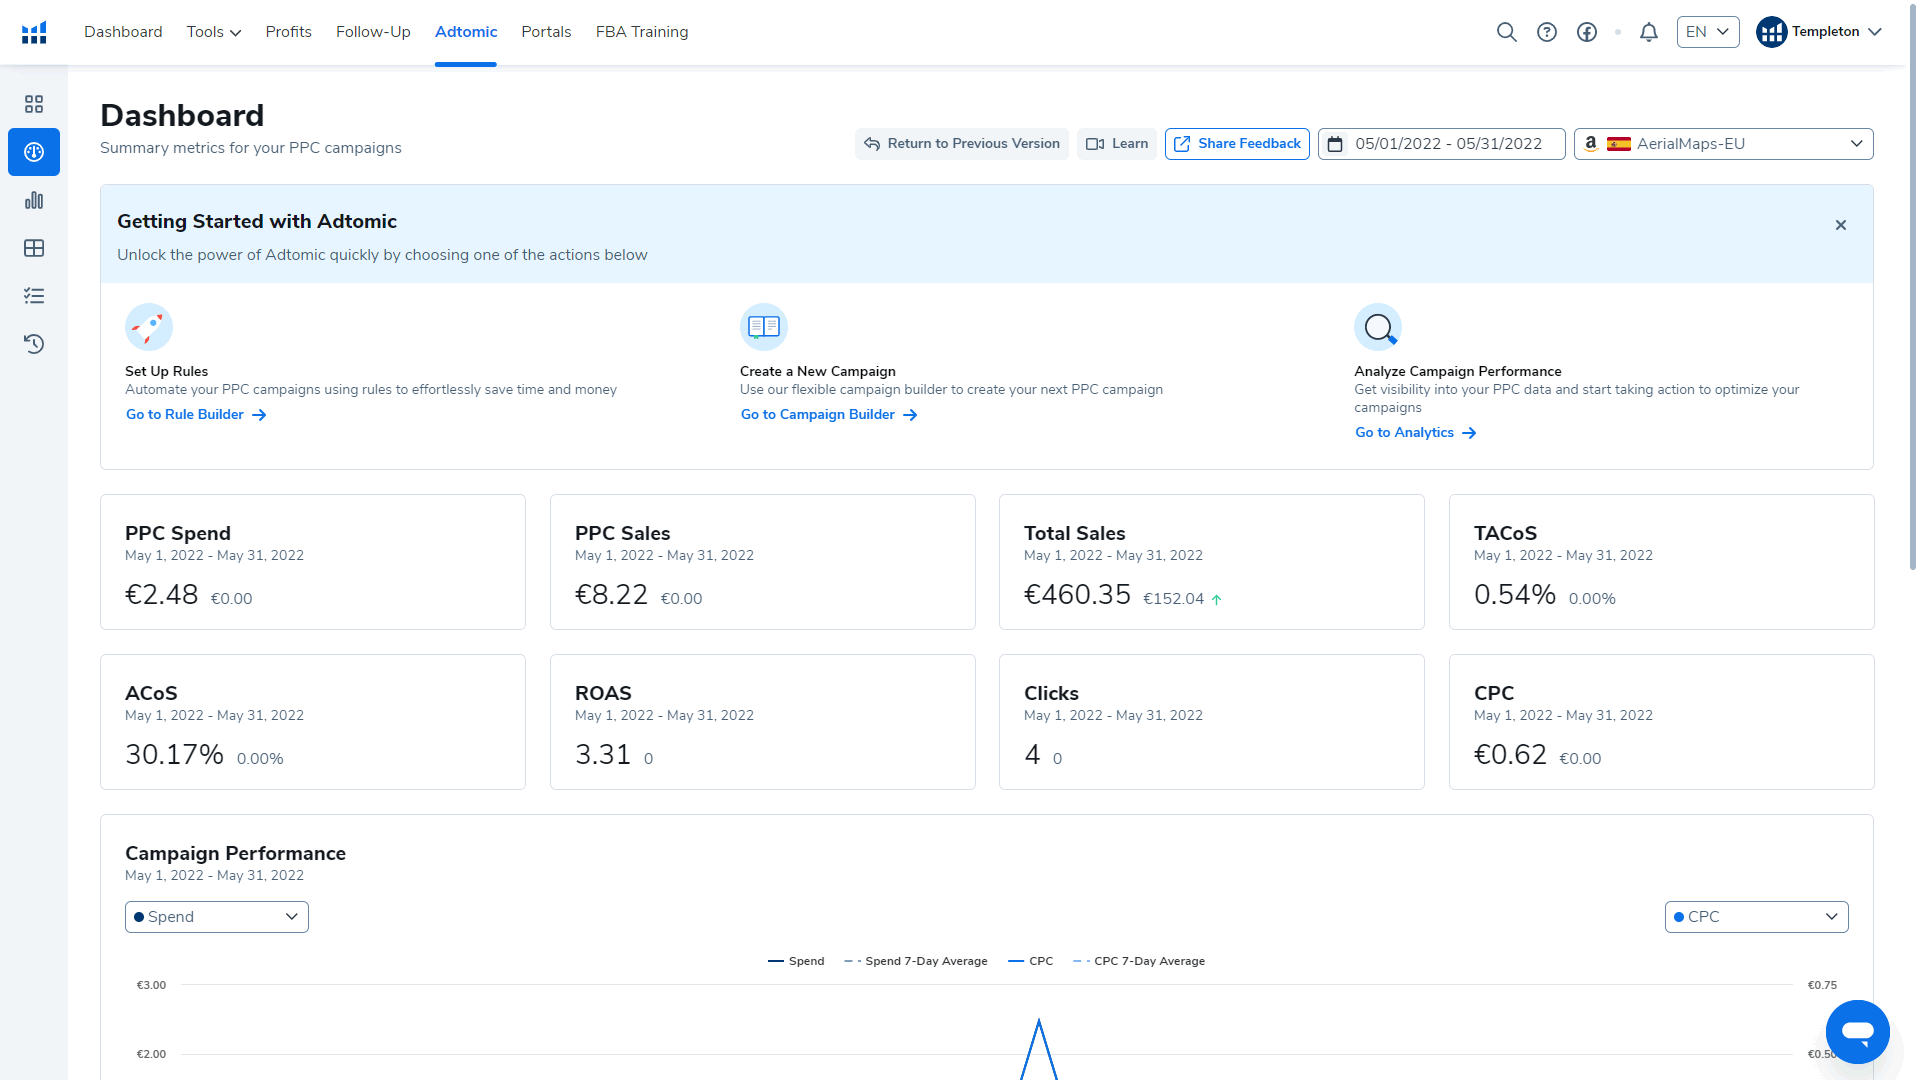Open the sidebar analytics bar chart icon
Image resolution: width=1920 pixels, height=1080 pixels.
coord(34,200)
